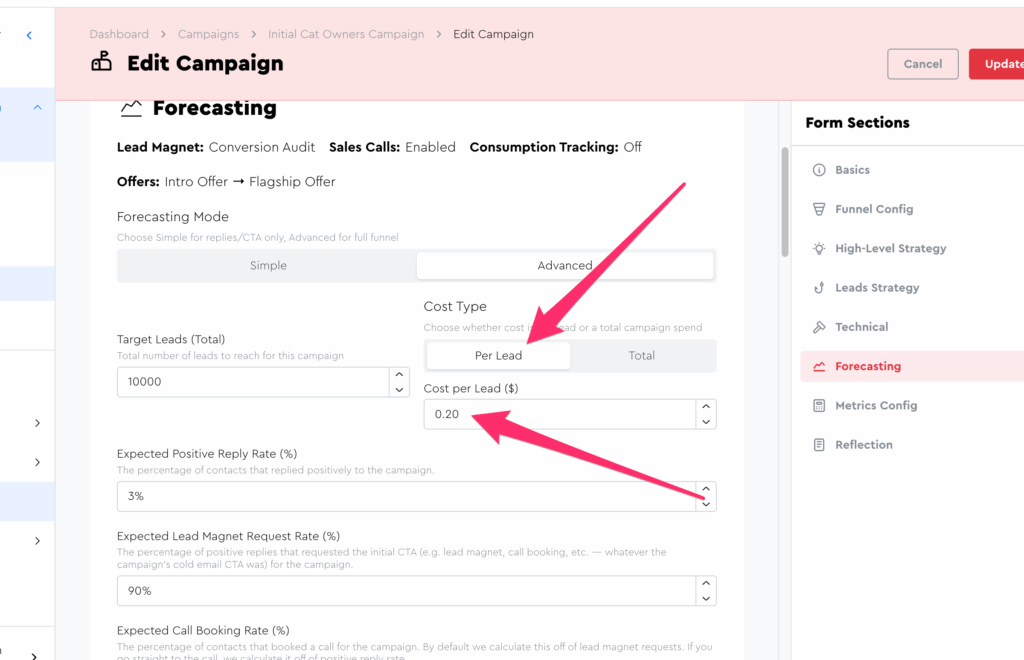Click the back chevron in left sidebar

pos(29,36)
